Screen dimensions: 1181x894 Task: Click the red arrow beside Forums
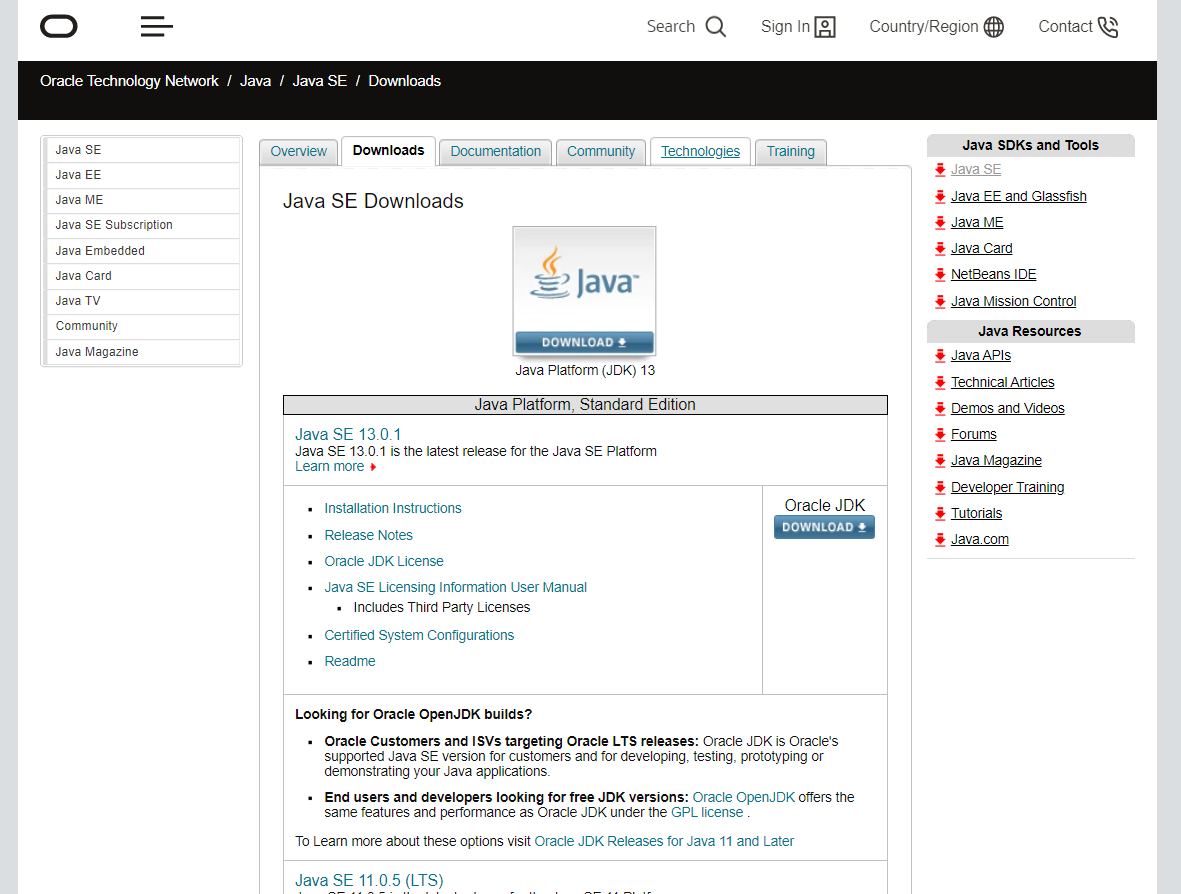[940, 435]
